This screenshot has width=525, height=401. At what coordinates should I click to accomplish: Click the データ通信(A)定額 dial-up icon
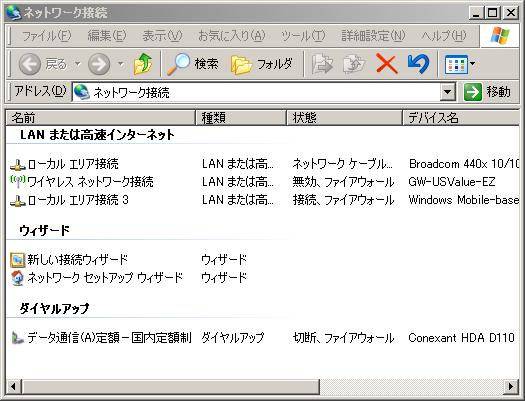click(x=18, y=337)
